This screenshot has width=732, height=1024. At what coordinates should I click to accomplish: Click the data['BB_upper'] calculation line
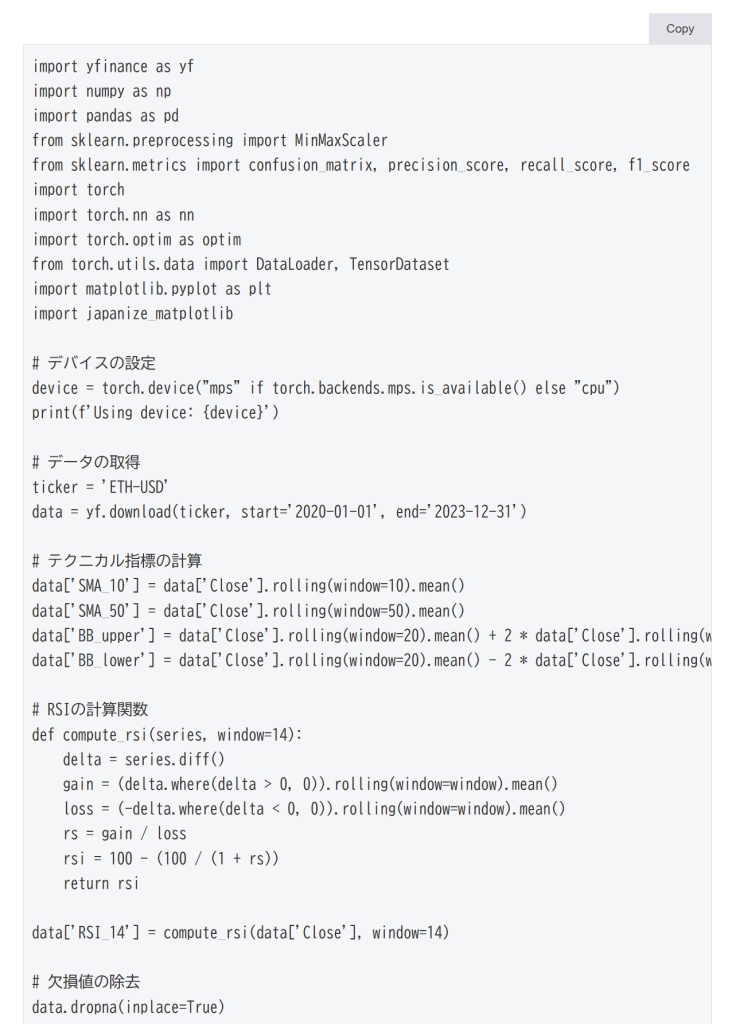(x=370, y=635)
